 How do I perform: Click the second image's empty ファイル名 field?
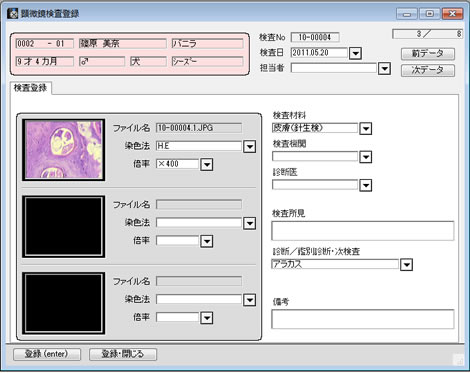(x=199, y=205)
